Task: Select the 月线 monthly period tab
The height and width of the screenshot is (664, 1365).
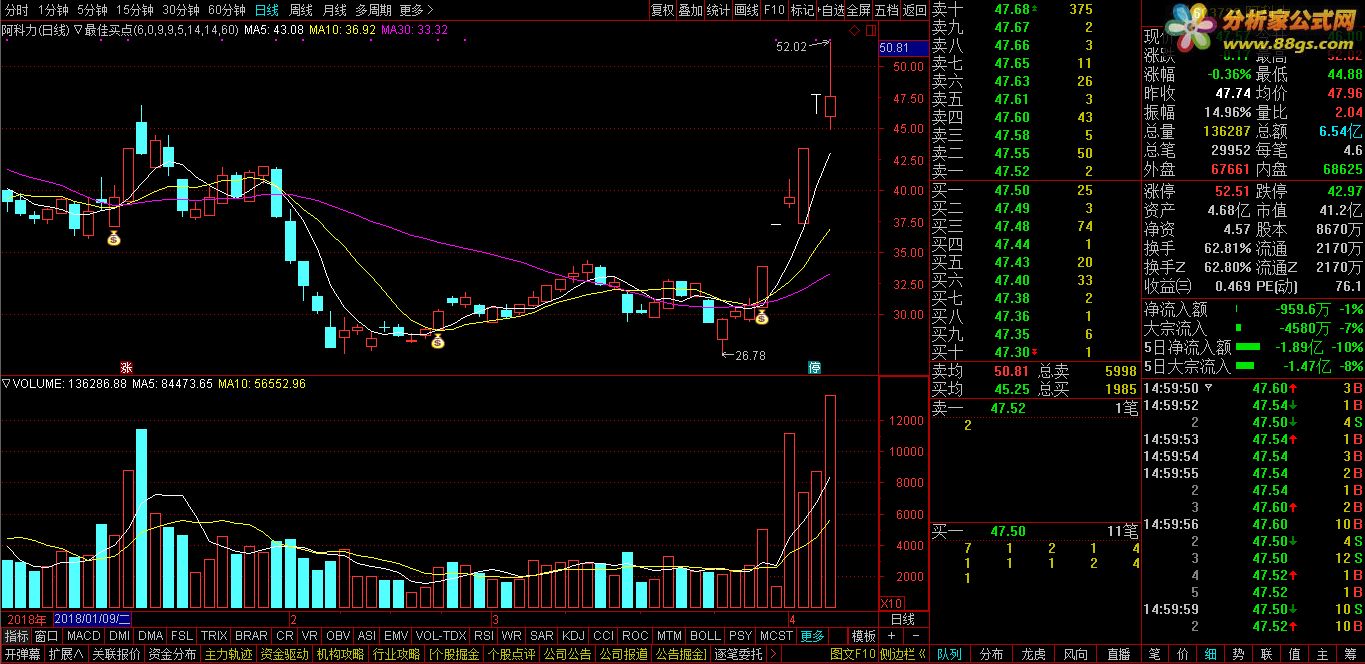Action: click(x=335, y=10)
